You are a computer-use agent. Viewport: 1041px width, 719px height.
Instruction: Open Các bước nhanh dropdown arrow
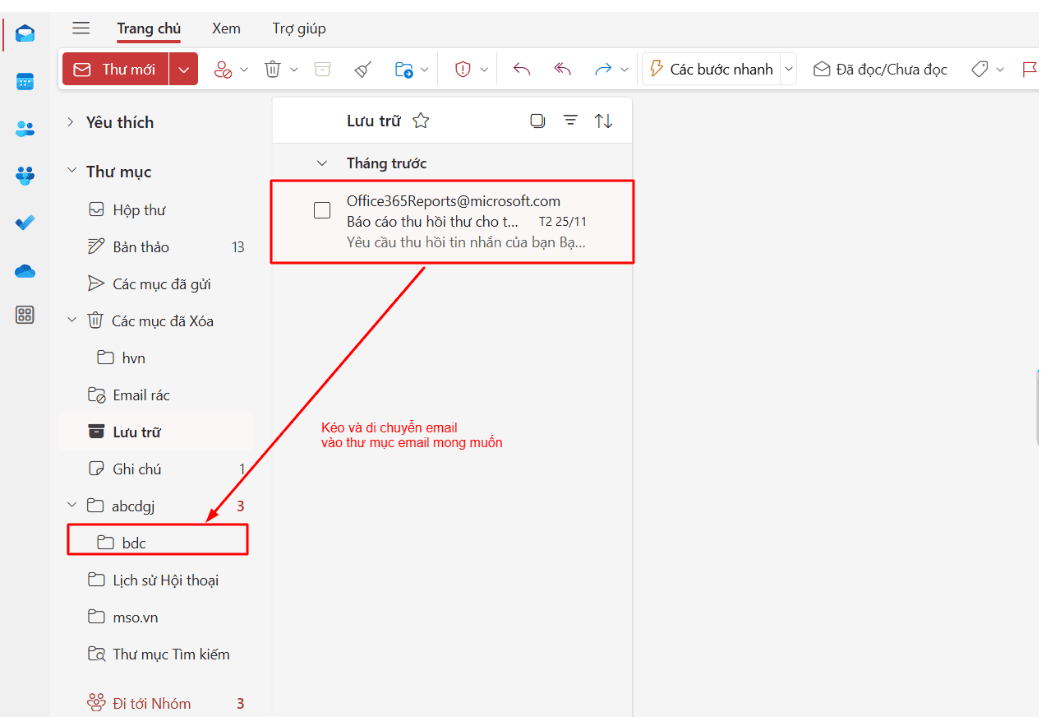pyautogui.click(x=789, y=69)
